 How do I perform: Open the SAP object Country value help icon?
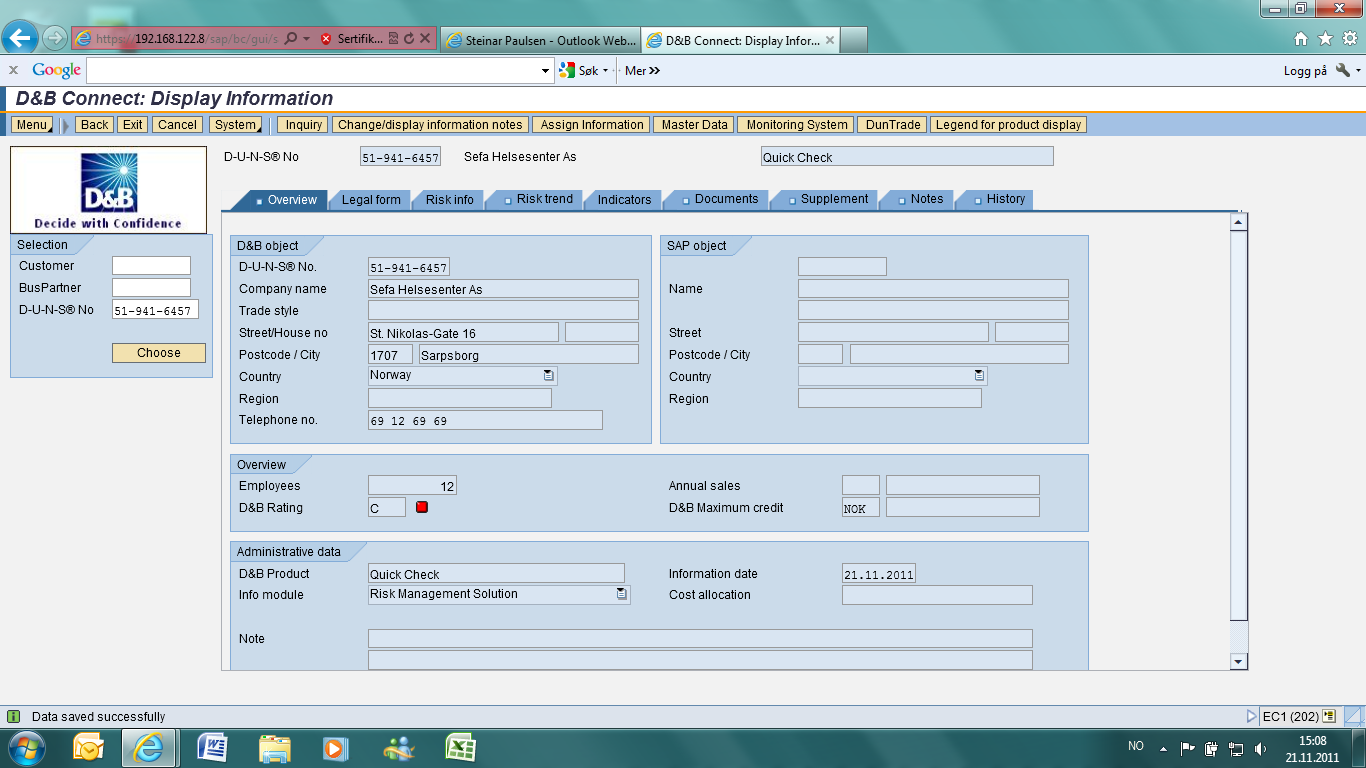pyautogui.click(x=979, y=375)
